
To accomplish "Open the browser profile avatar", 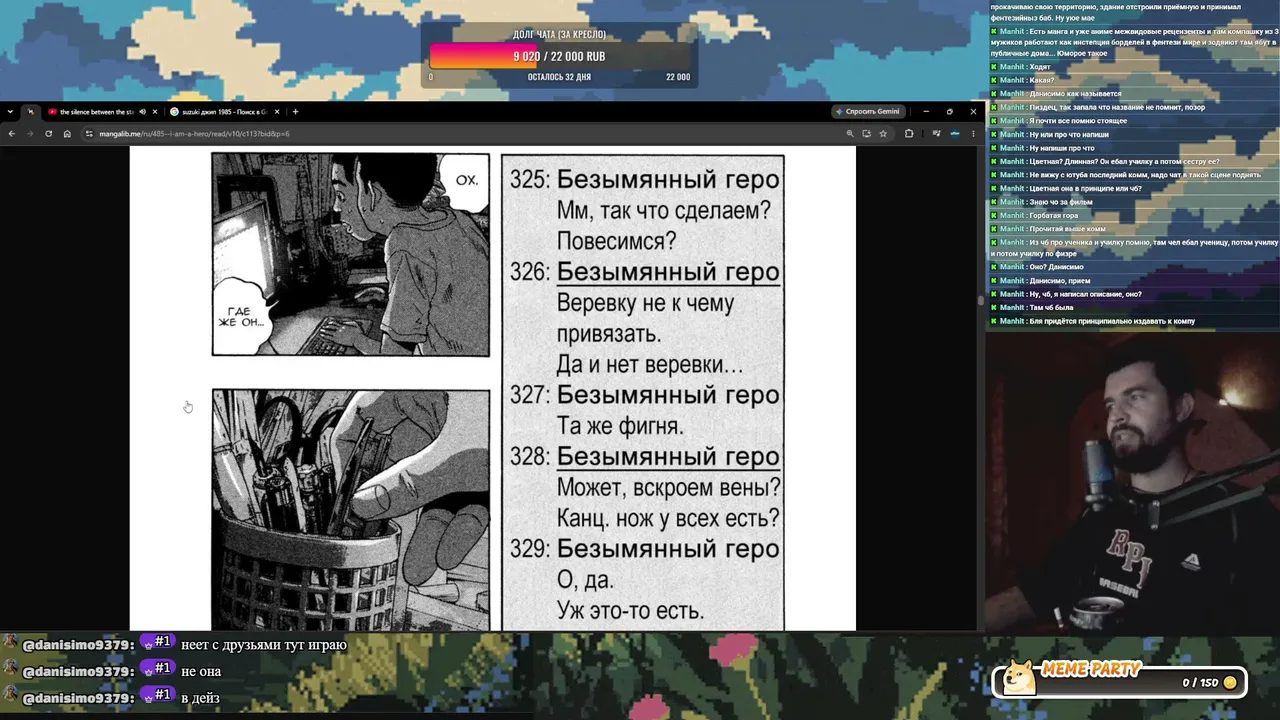I will point(955,133).
